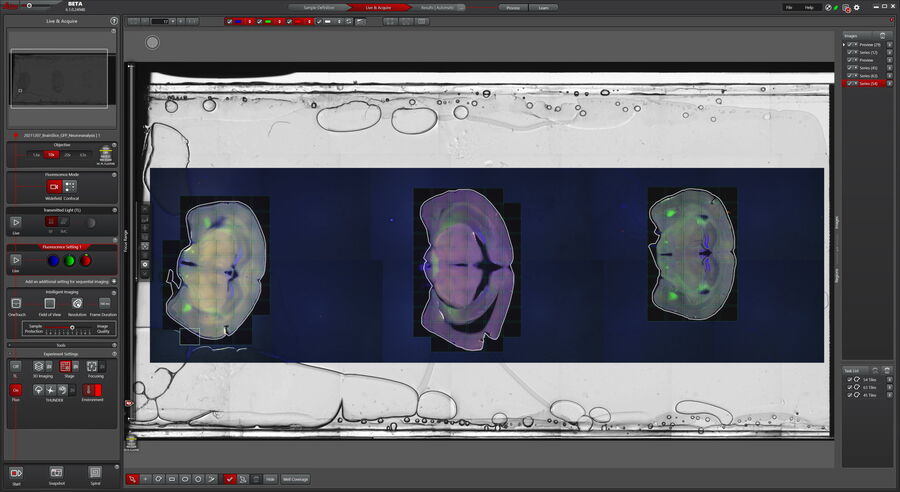900x492 pixels.
Task: Click the Stage experiment settings icon
Action: (66, 366)
